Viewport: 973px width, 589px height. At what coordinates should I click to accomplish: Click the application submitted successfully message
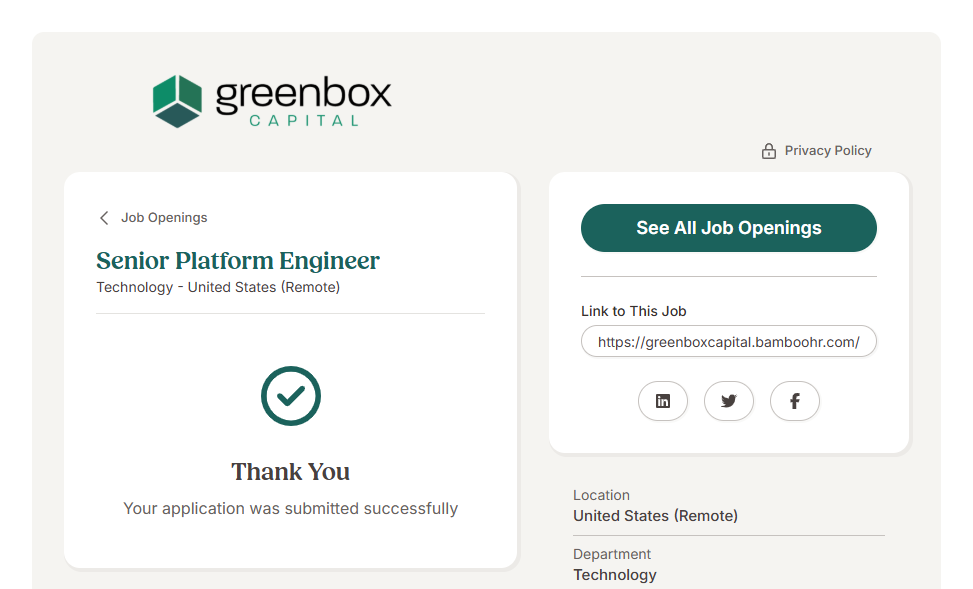pos(291,509)
